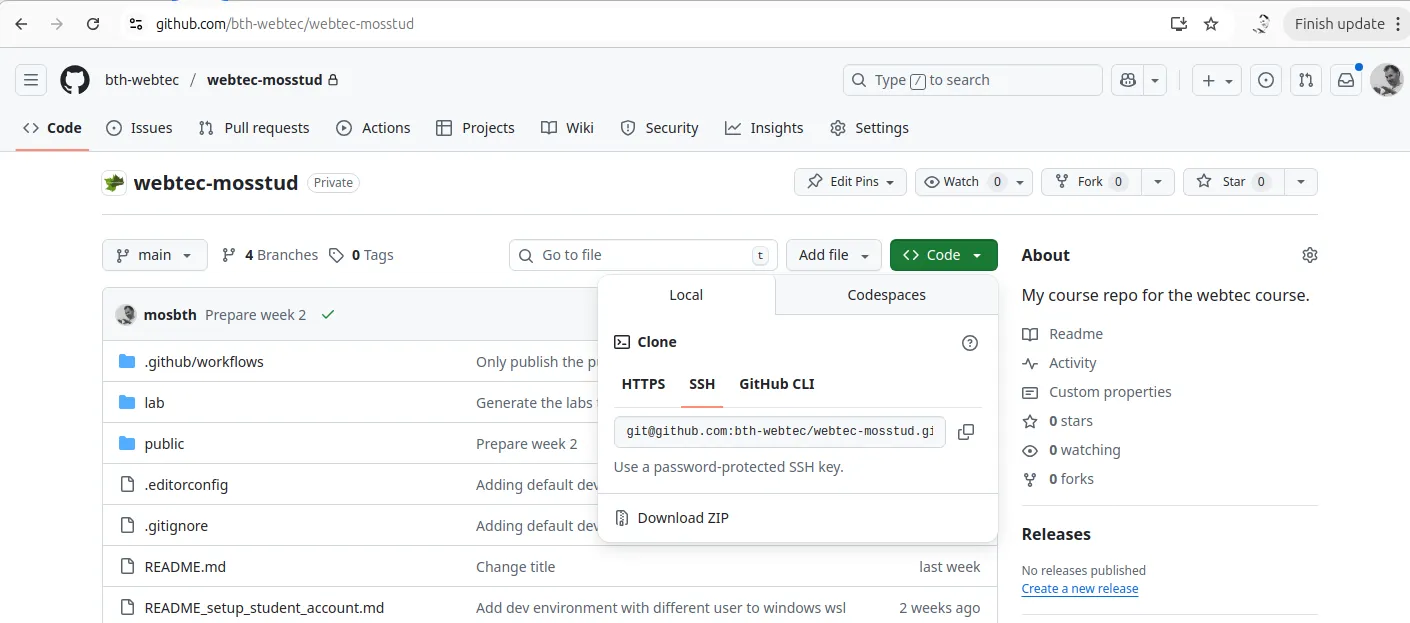
Task: Go to the Actions tab
Action: 373,128
